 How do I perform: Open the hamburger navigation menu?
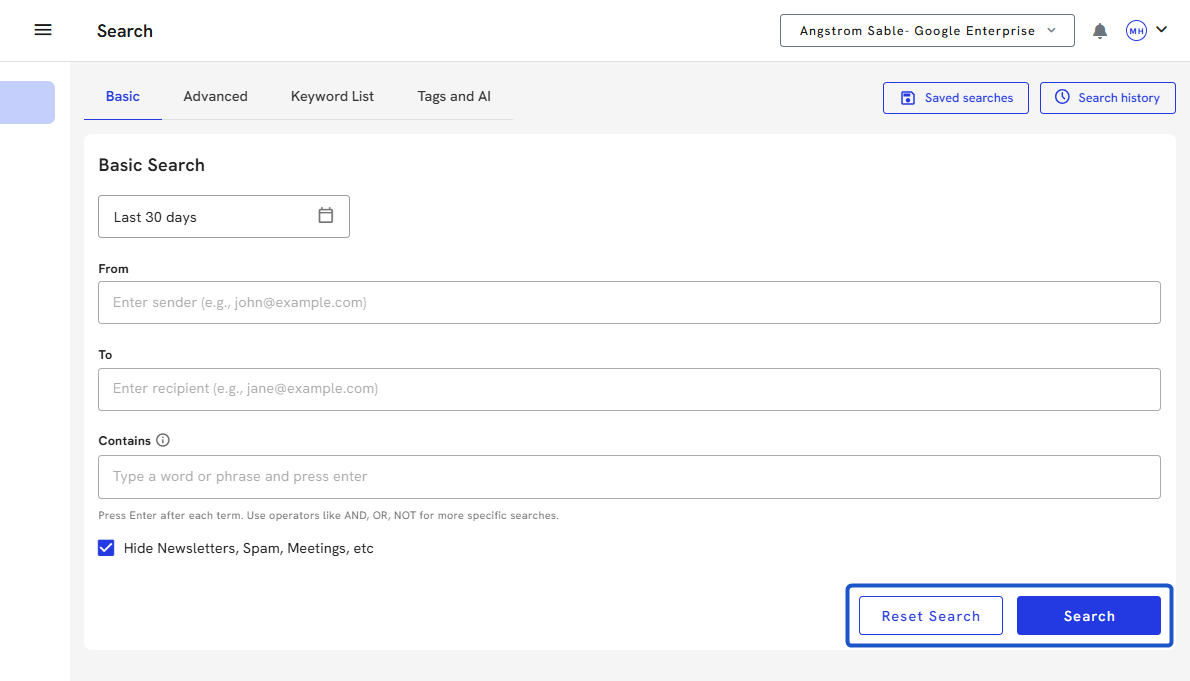[x=43, y=30]
